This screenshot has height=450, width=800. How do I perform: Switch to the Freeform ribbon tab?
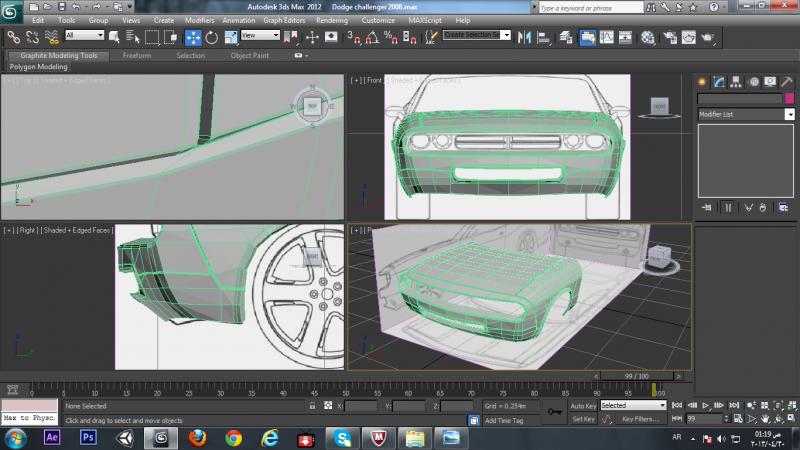click(137, 56)
